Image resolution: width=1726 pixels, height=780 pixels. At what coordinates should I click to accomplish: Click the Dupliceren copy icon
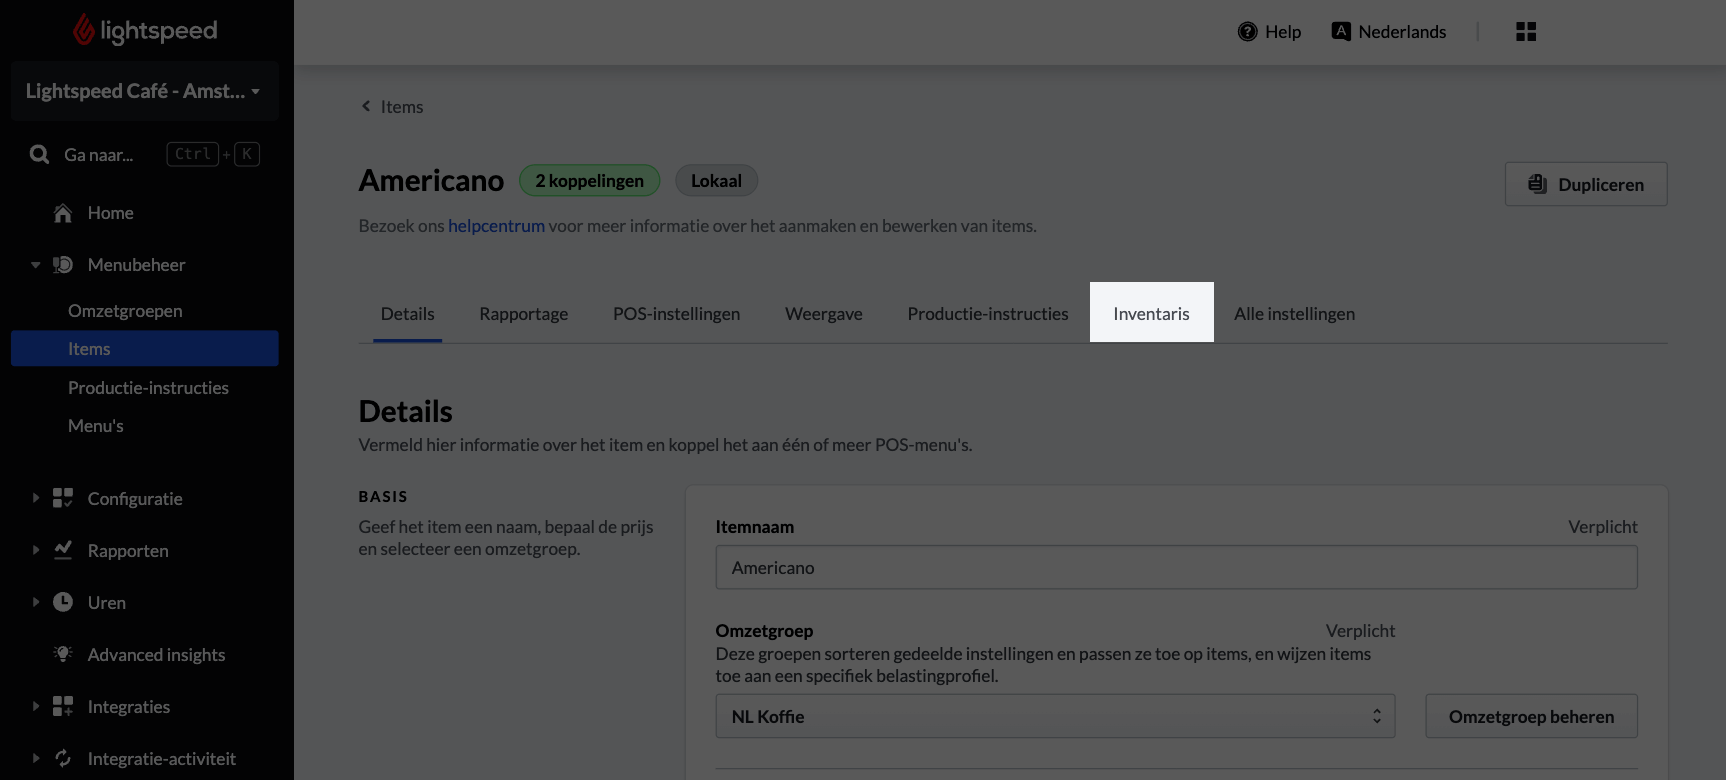click(1538, 184)
